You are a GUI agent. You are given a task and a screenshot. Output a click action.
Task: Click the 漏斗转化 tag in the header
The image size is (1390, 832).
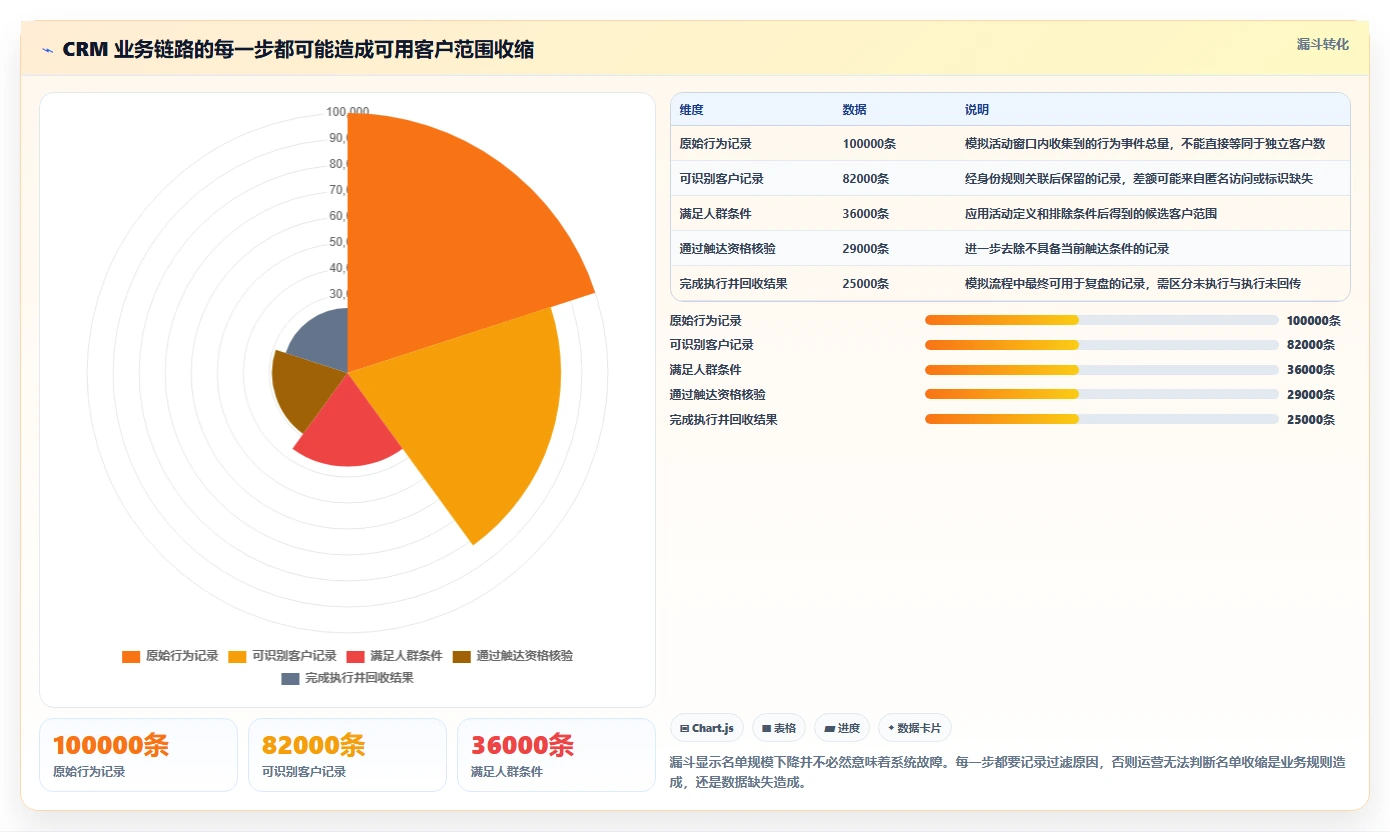pyautogui.click(x=1322, y=44)
